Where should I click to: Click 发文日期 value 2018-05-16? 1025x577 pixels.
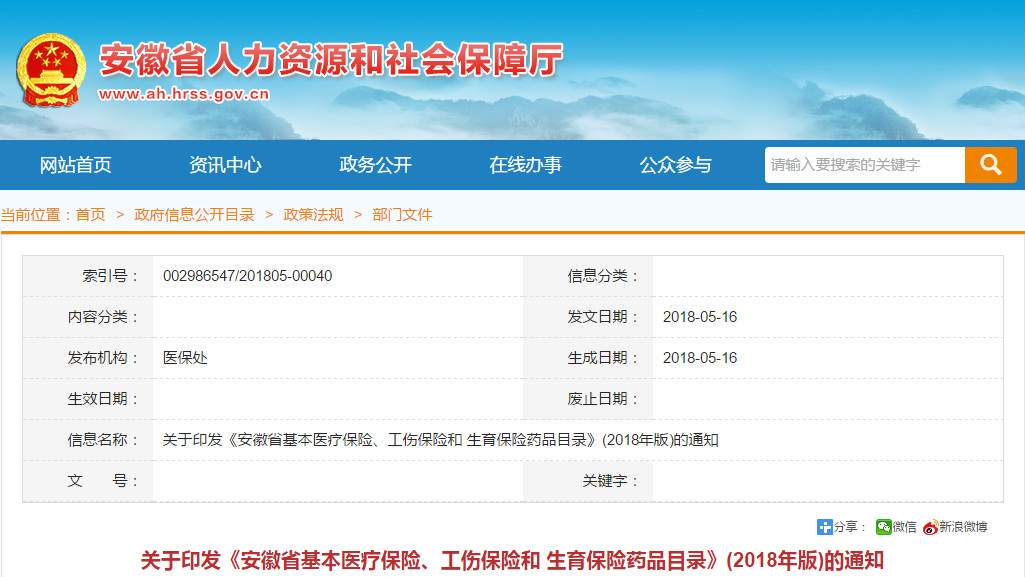pos(700,317)
